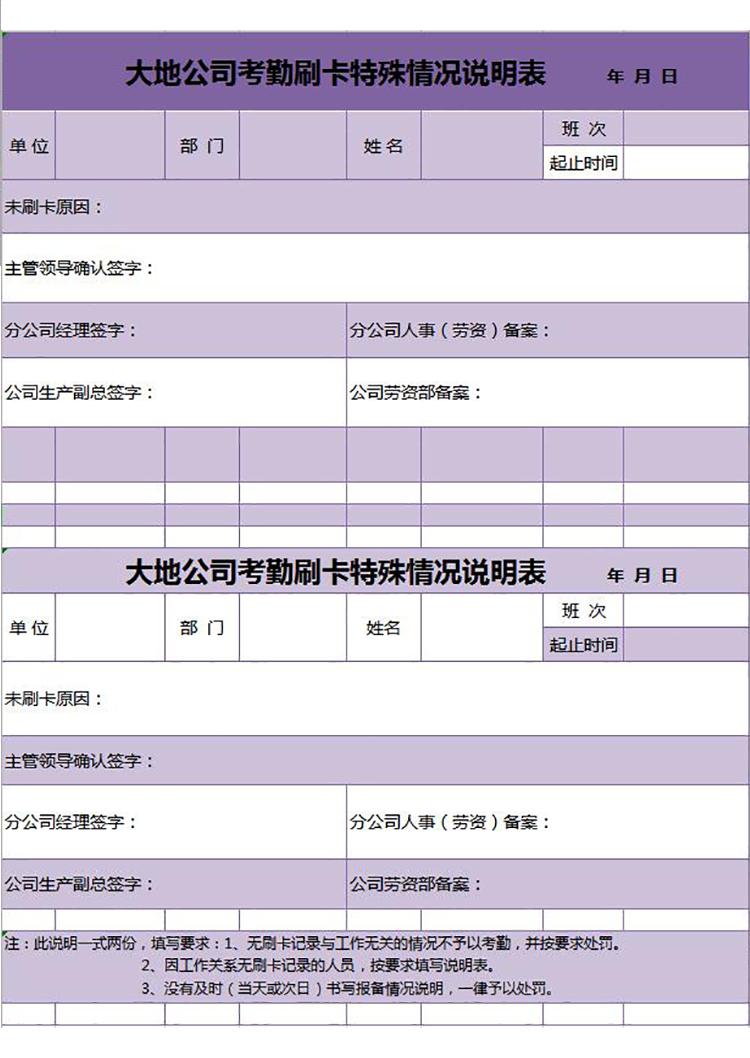
Task: Select 公司生产副总签字 in the bottom form
Action: pyautogui.click(x=174, y=883)
